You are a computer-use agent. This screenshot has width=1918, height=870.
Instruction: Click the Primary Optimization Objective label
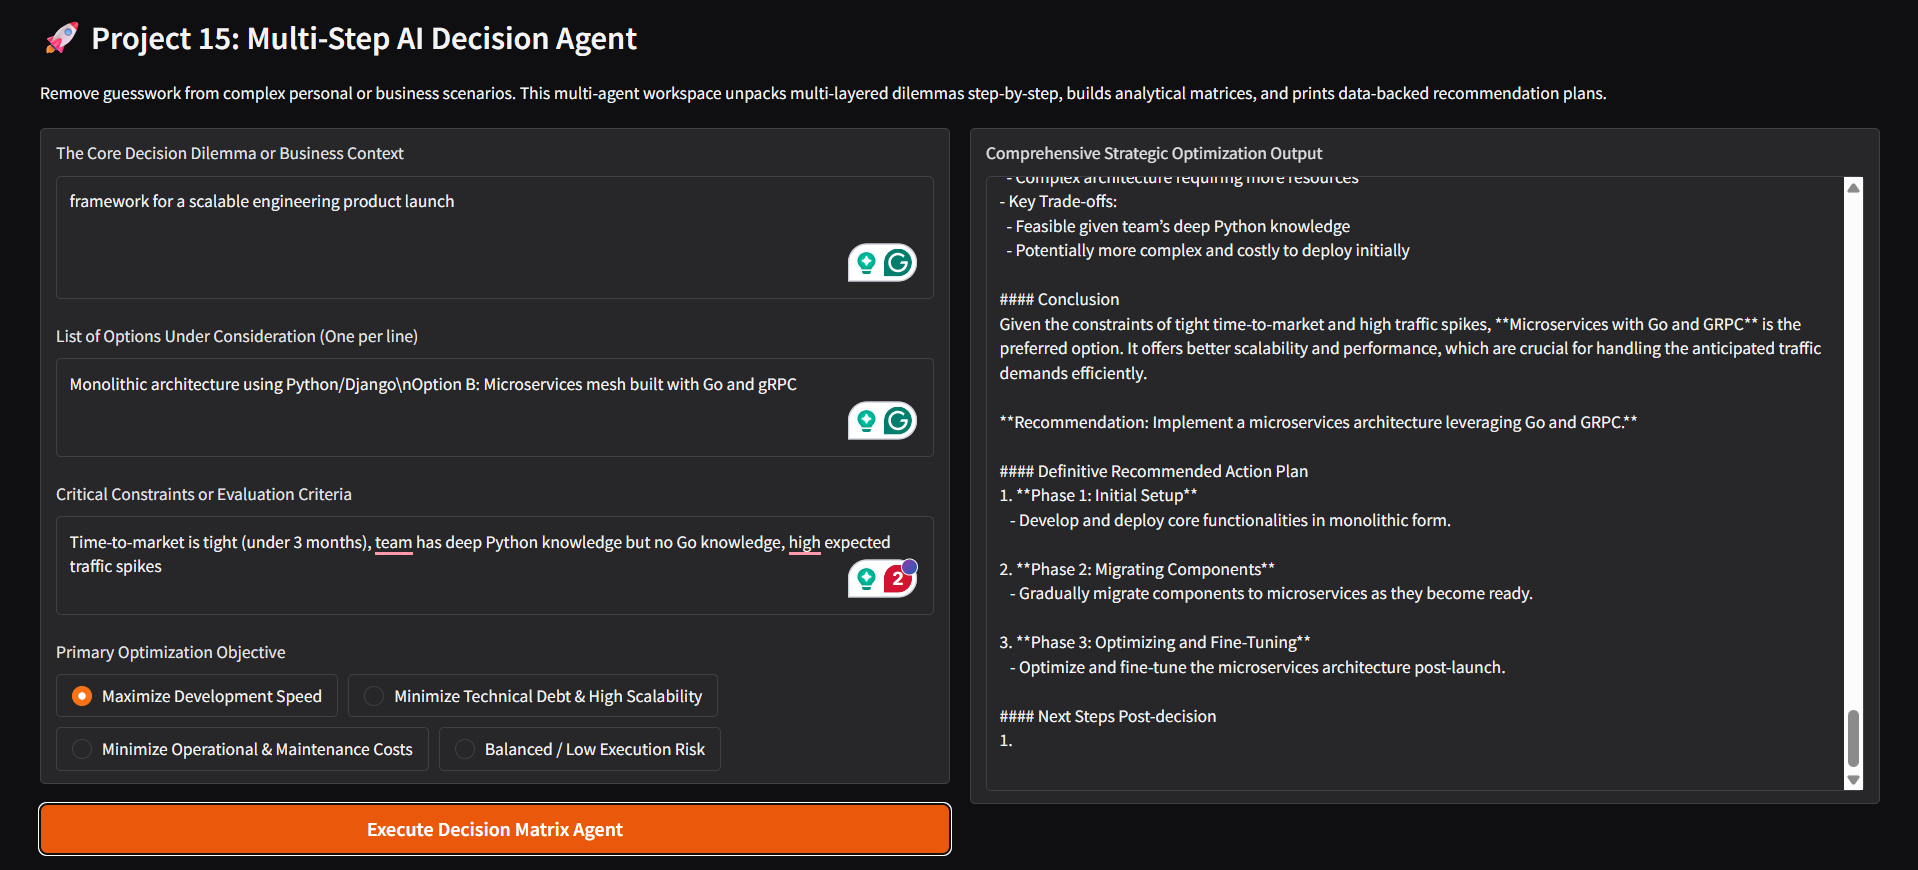click(x=171, y=652)
